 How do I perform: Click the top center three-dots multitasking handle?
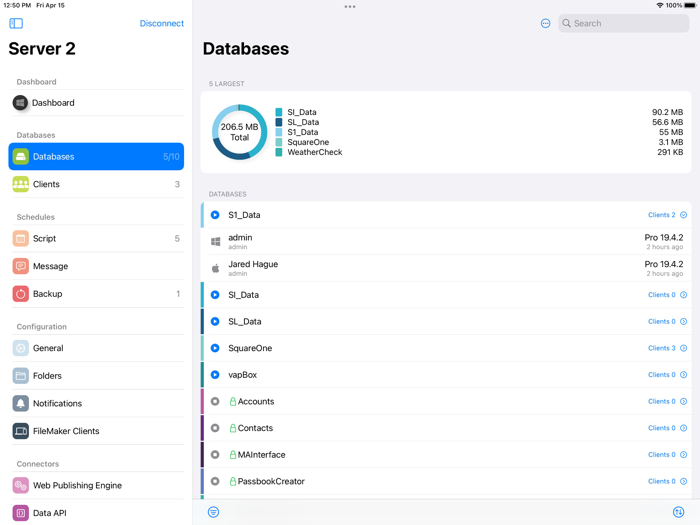pyautogui.click(x=350, y=7)
